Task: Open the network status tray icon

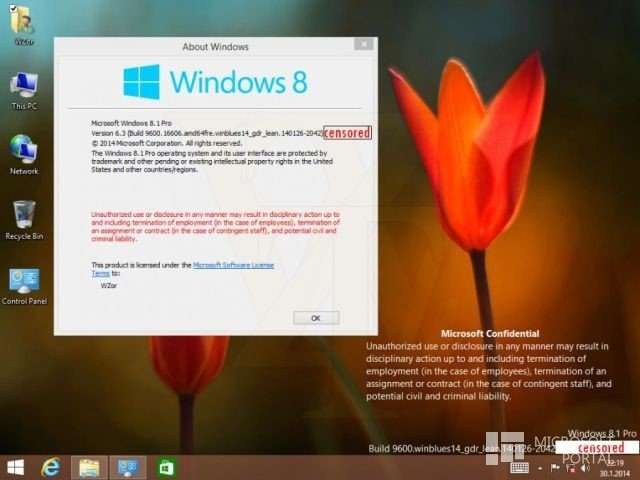Action: point(571,468)
